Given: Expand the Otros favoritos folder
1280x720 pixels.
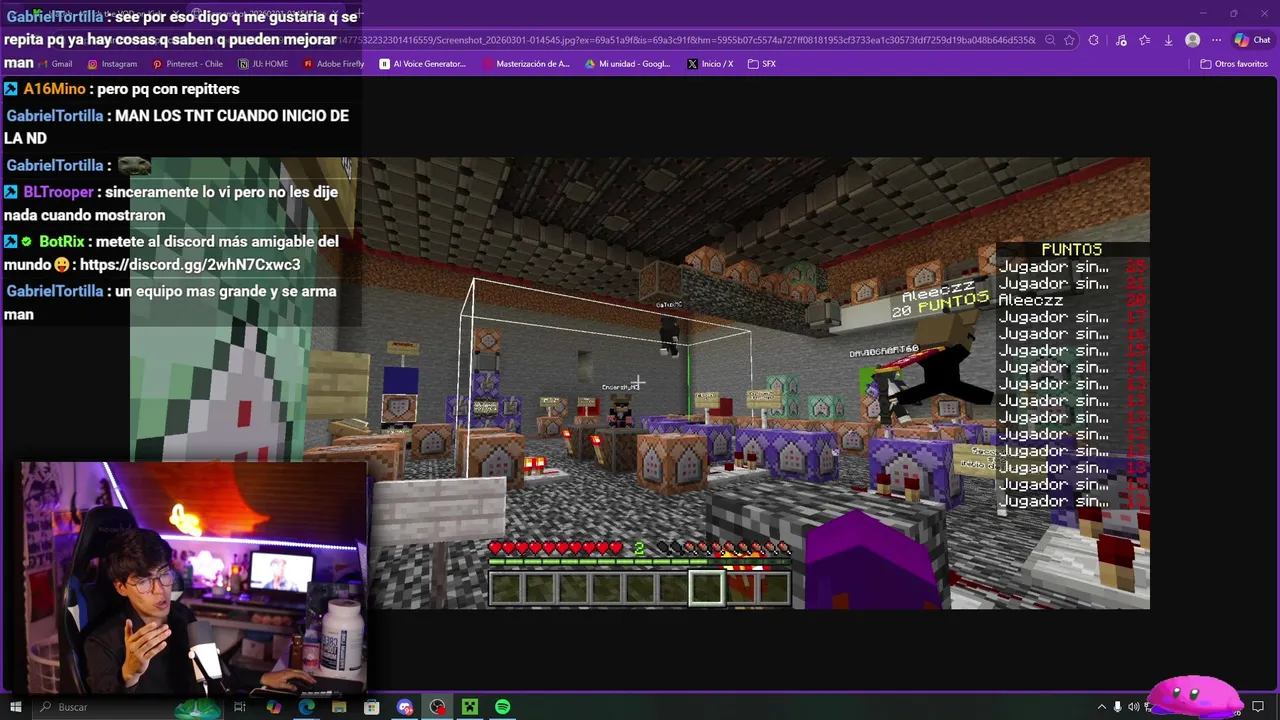Looking at the screenshot, I should pos(1234,64).
